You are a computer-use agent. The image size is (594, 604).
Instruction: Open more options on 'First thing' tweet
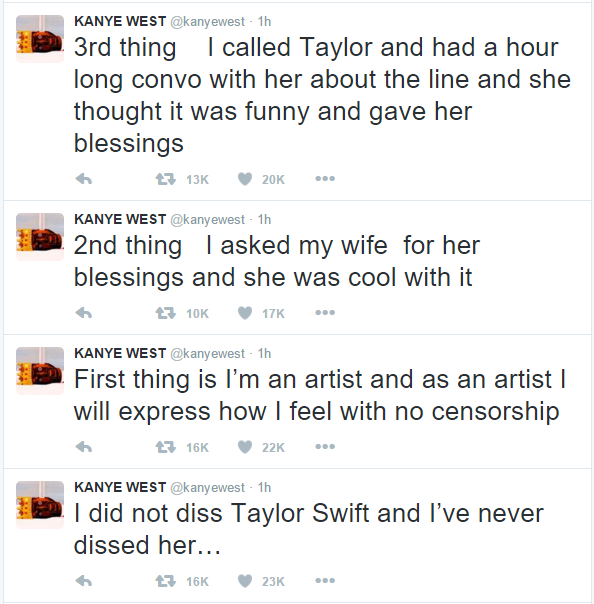click(325, 446)
